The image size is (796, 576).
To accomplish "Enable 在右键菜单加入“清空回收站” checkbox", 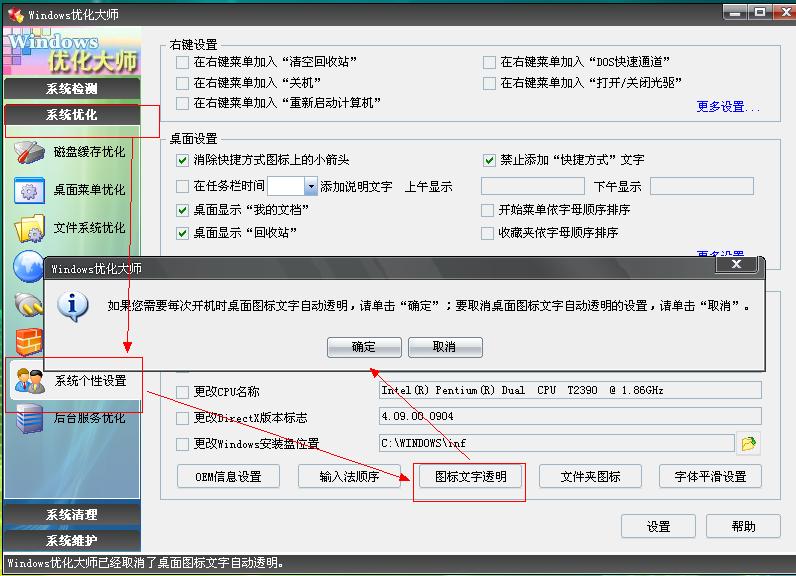I will (182, 62).
